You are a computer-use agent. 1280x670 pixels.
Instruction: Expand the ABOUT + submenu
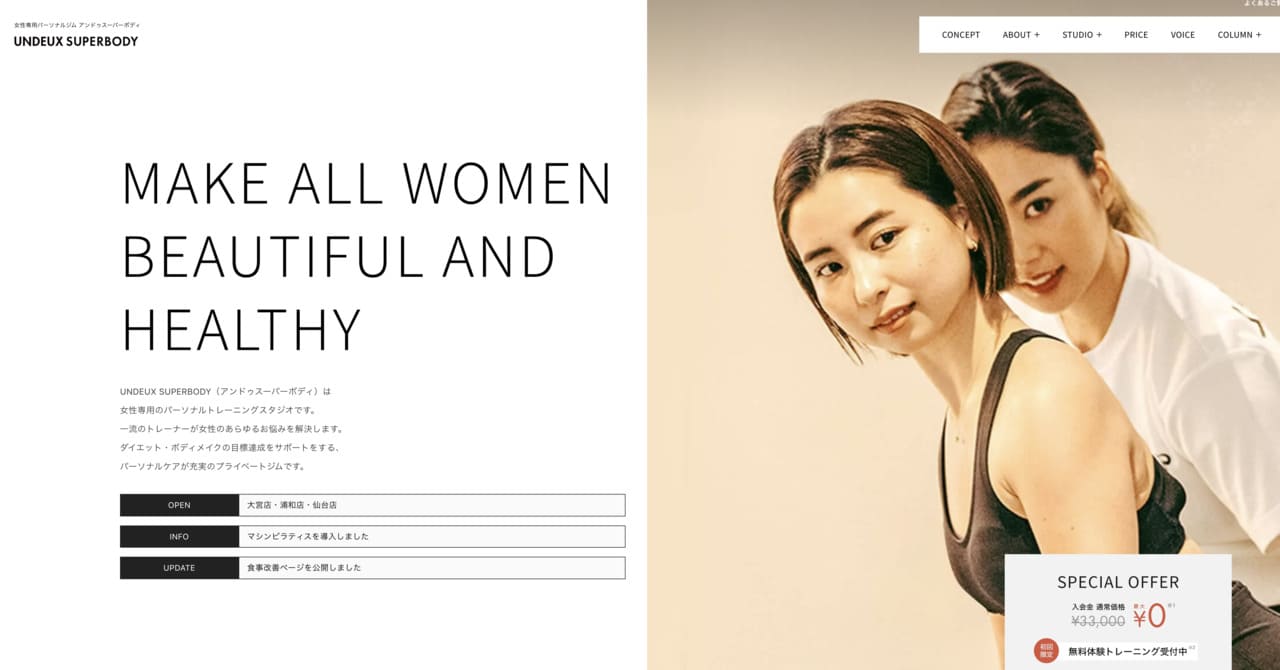click(x=1021, y=35)
